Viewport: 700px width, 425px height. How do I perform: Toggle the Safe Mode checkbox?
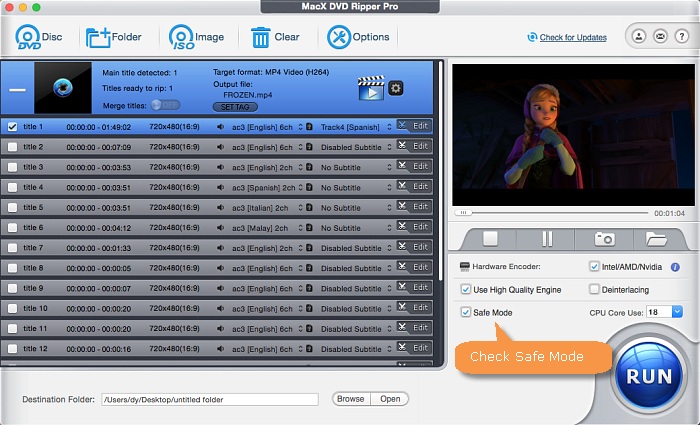466,312
